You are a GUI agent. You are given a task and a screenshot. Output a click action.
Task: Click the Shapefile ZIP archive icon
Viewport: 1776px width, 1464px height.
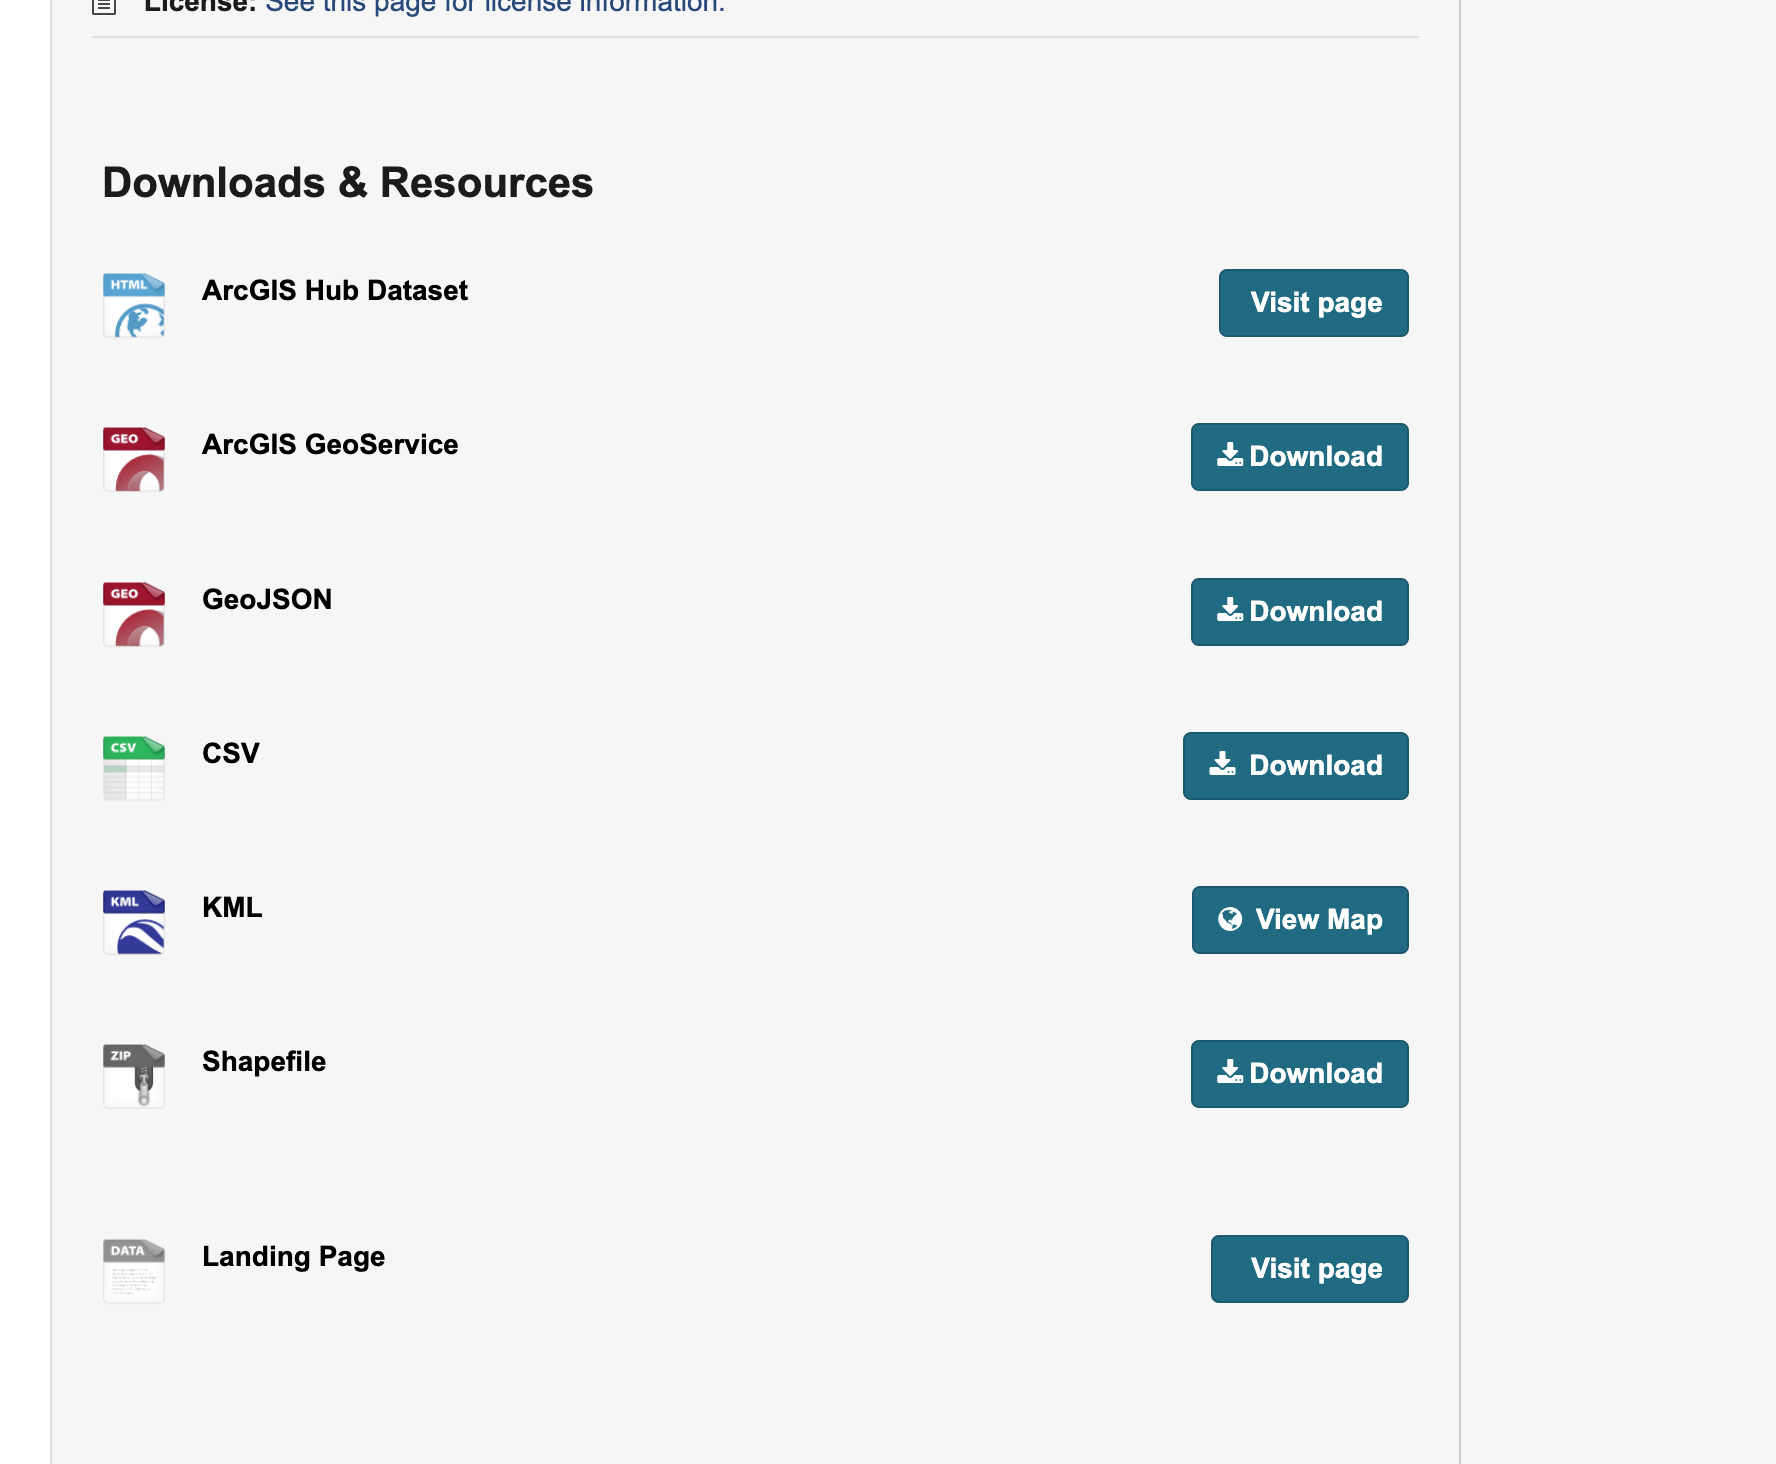(133, 1075)
